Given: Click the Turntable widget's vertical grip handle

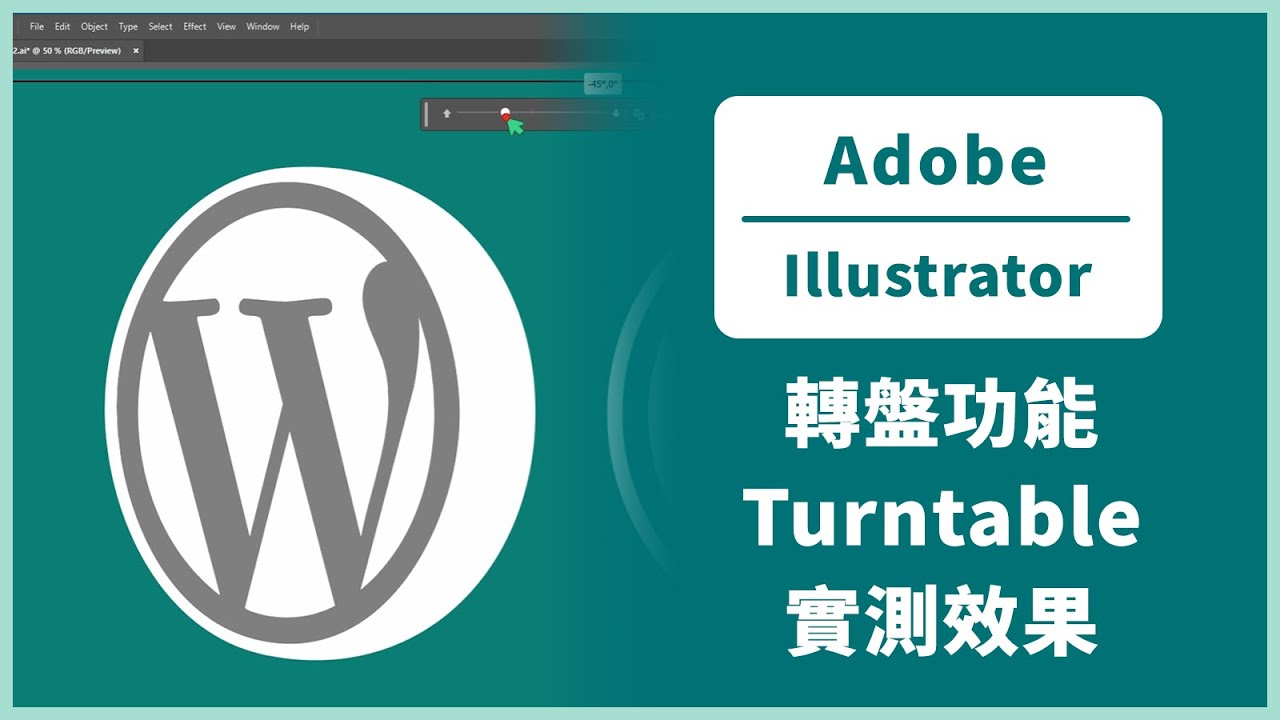Looking at the screenshot, I should click(x=427, y=114).
